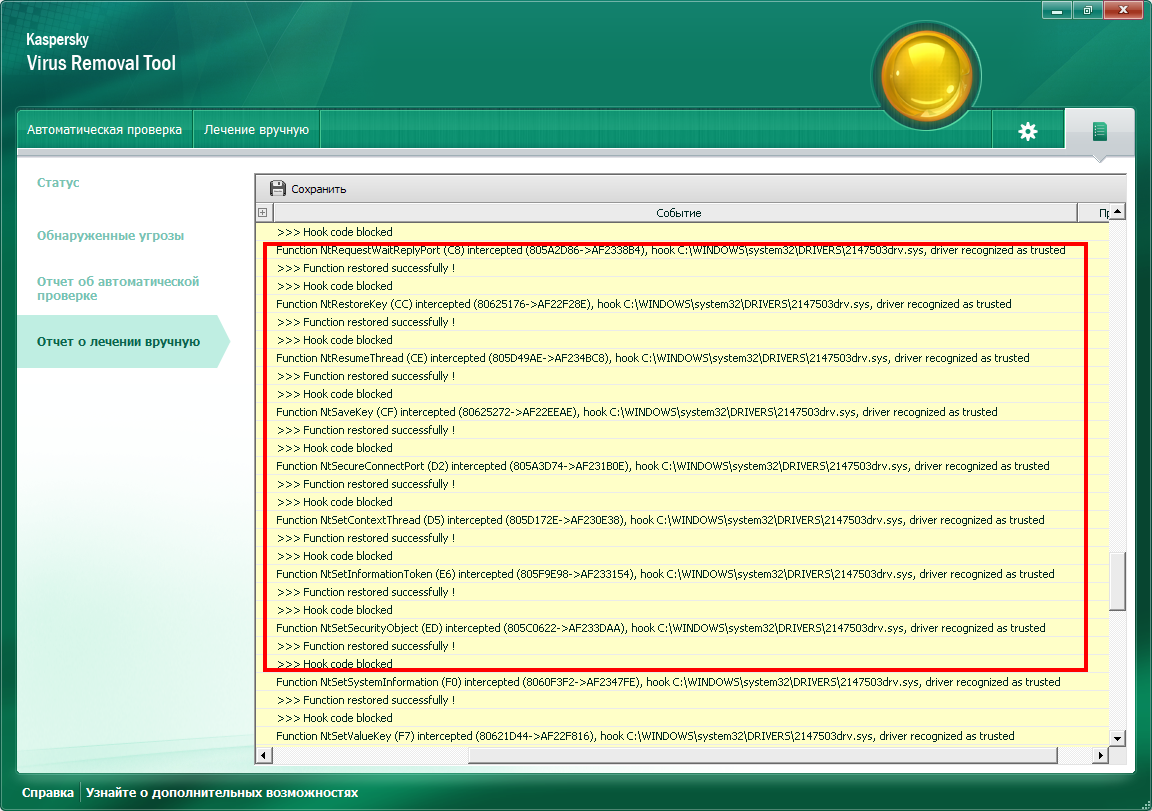Click the floppy disk save icon
Image resolution: width=1152 pixels, height=811 pixels.
(278, 189)
